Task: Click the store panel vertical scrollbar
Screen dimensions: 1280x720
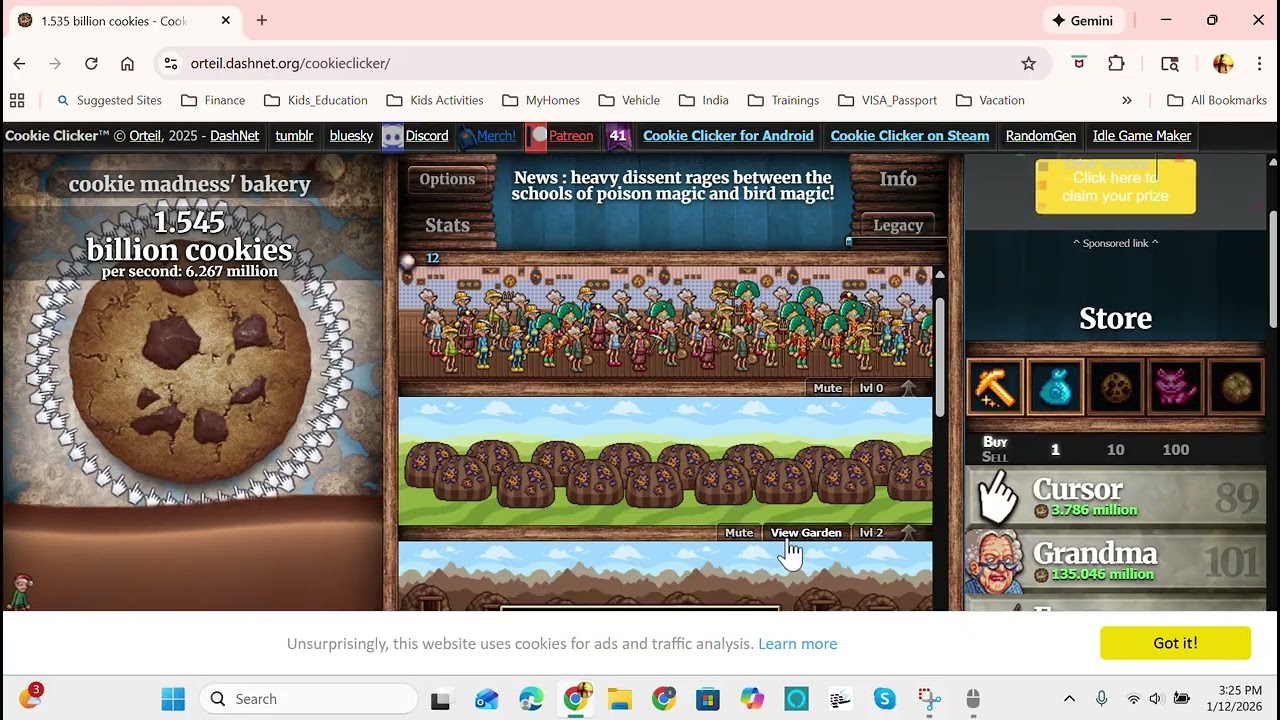Action: coord(1272,270)
